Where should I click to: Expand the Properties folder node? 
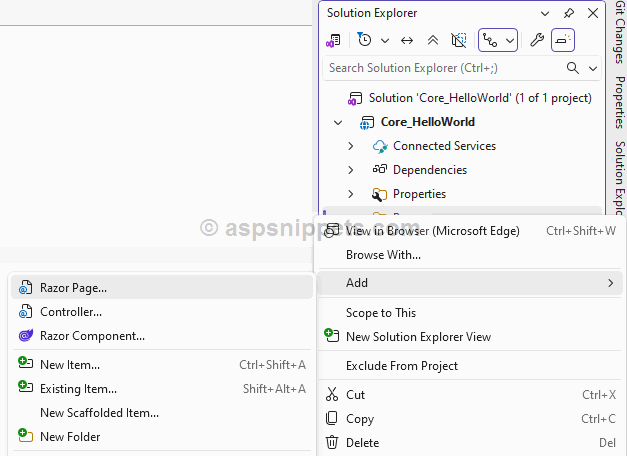point(351,194)
